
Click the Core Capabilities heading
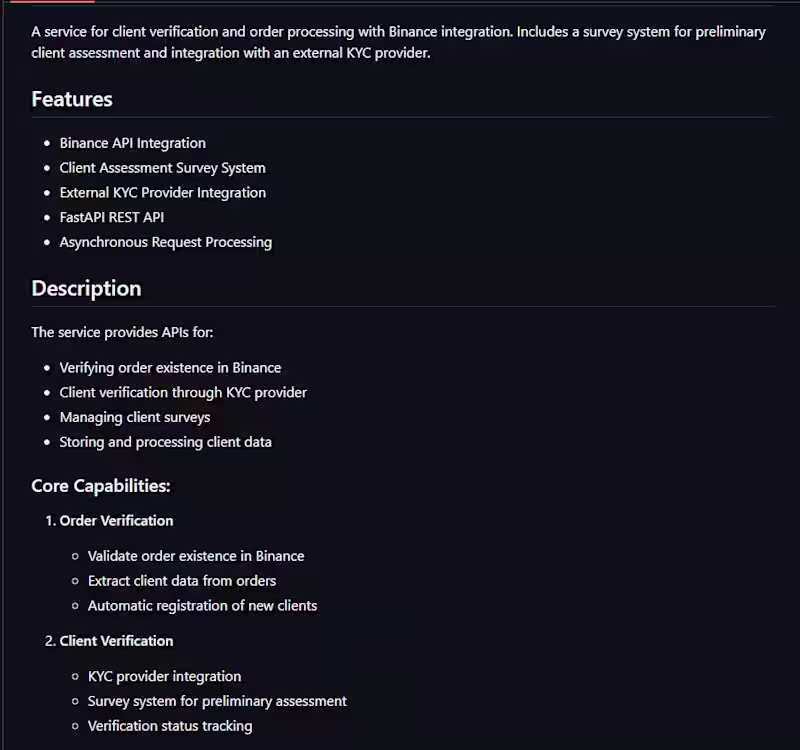tap(101, 486)
